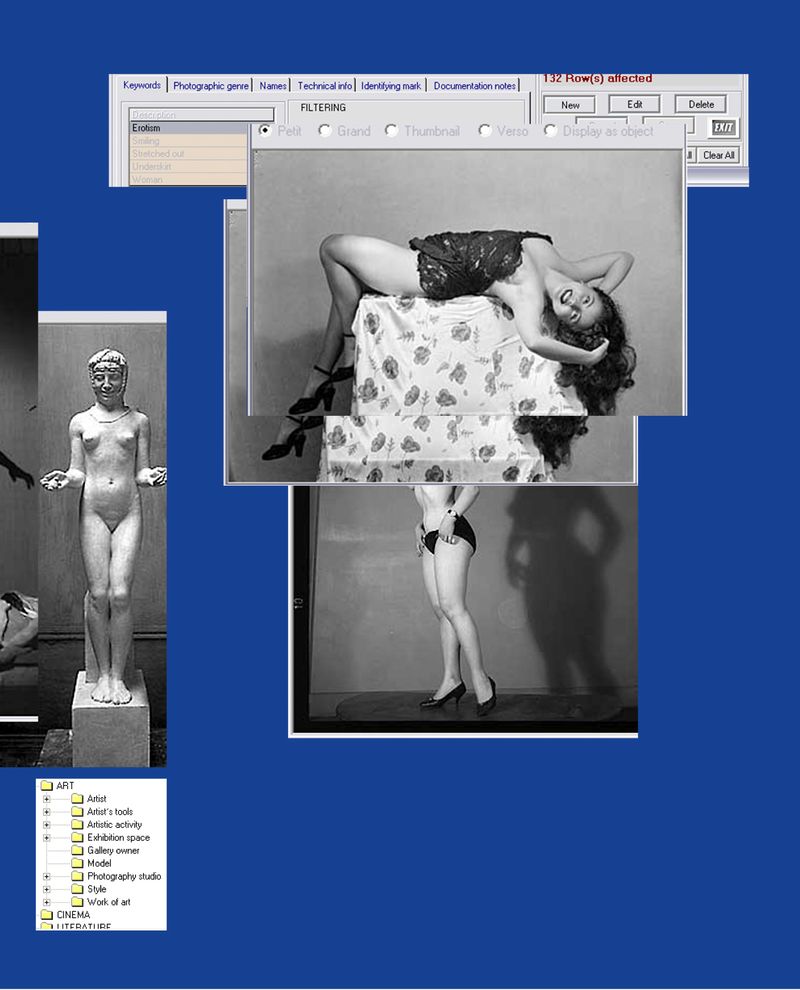
Task: Click the CINEMA folder icon
Action: [46, 913]
